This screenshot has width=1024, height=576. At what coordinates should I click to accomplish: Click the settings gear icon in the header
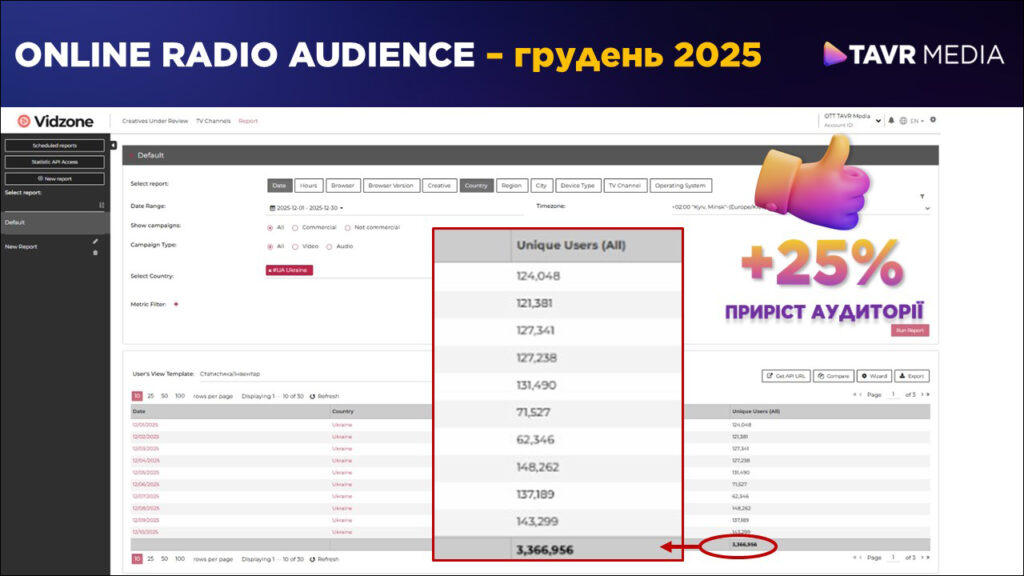(x=933, y=119)
